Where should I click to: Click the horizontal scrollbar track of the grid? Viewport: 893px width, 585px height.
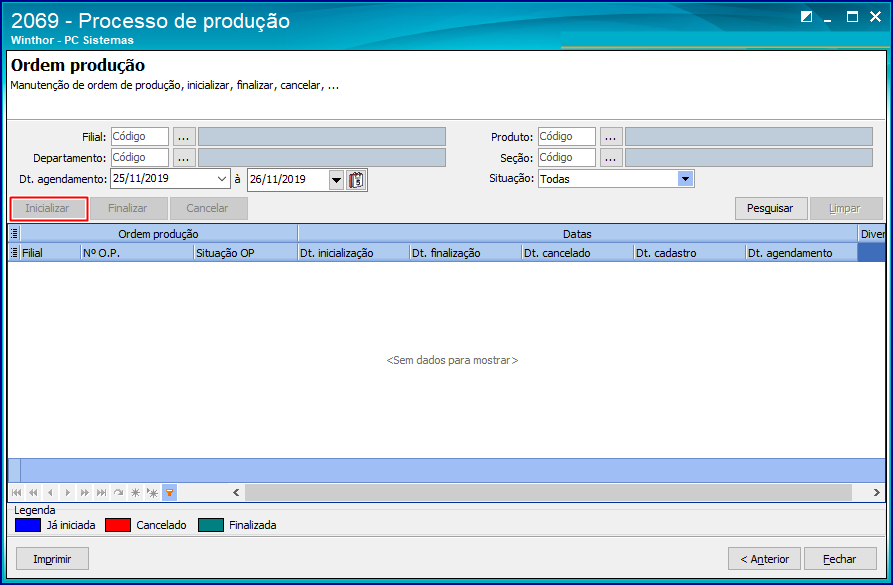pyautogui.click(x=548, y=493)
